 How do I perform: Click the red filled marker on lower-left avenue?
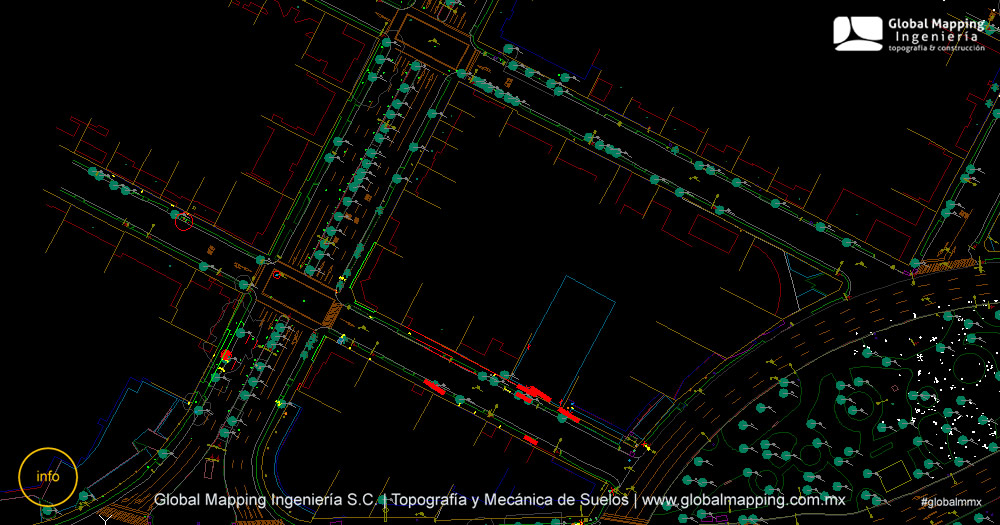click(x=226, y=355)
